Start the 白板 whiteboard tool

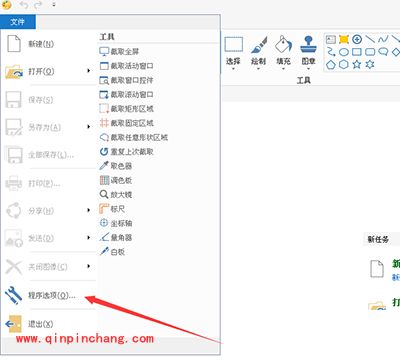tap(112, 252)
